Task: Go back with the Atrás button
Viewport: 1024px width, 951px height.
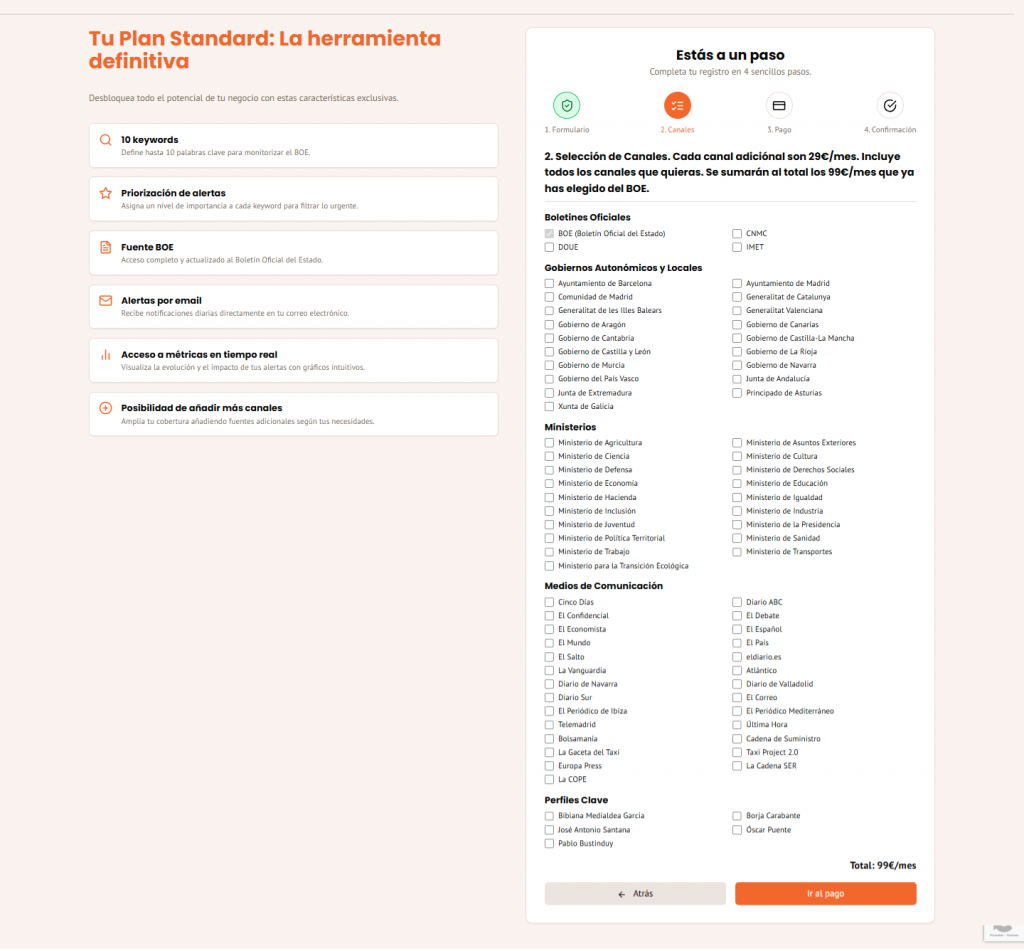Action: pos(635,894)
